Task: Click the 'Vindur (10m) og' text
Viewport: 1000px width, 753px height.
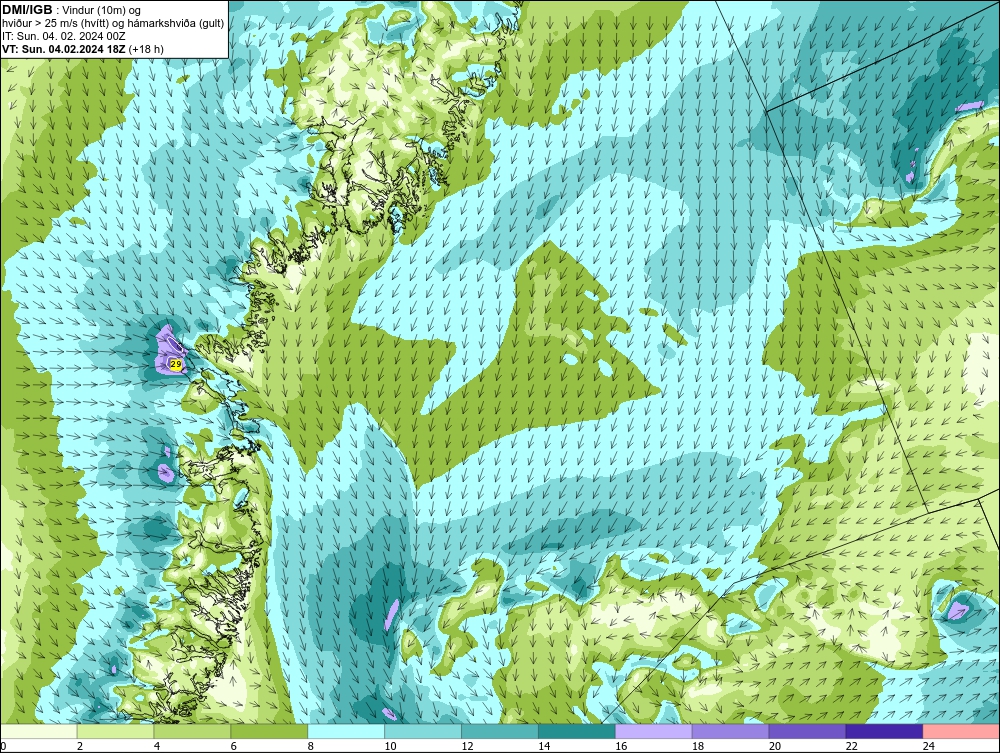Action: 103,11
